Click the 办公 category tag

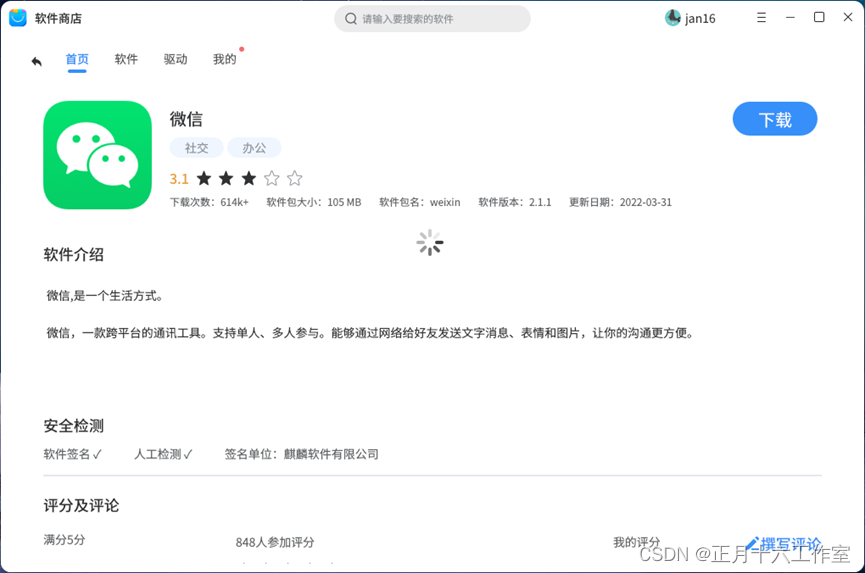tap(254, 148)
